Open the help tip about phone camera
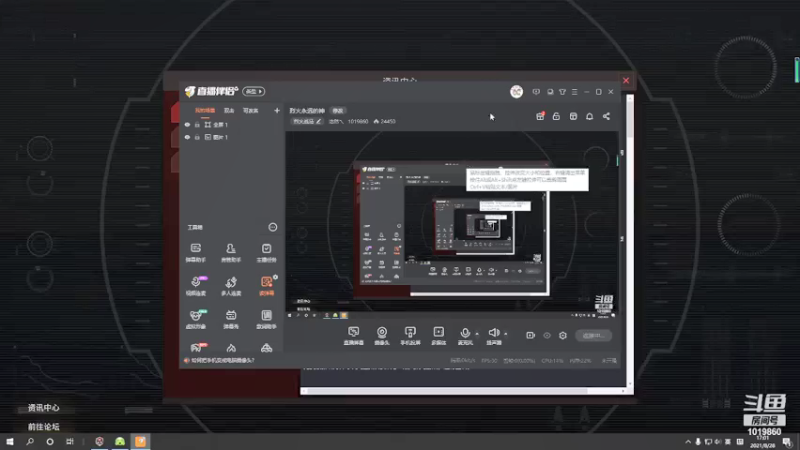 (x=219, y=360)
